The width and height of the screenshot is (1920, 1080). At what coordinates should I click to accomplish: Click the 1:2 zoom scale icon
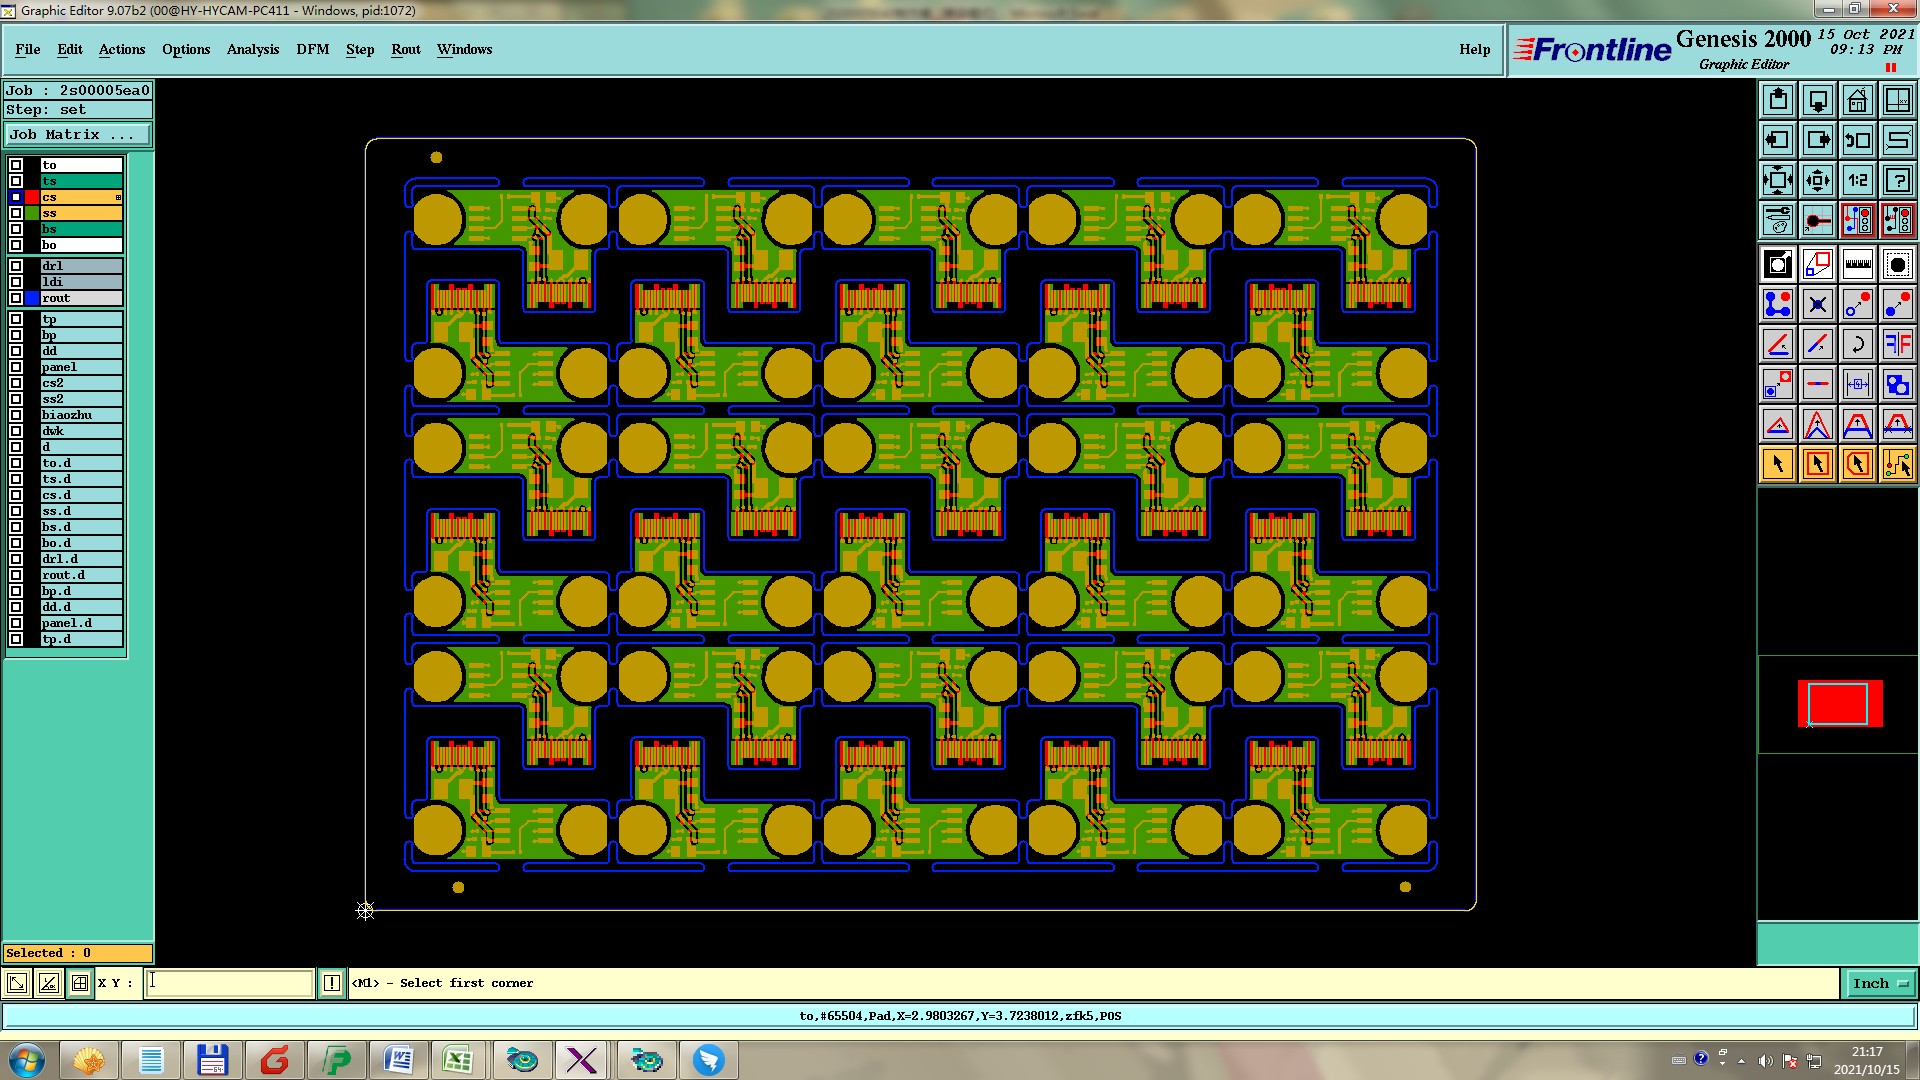pos(1857,180)
